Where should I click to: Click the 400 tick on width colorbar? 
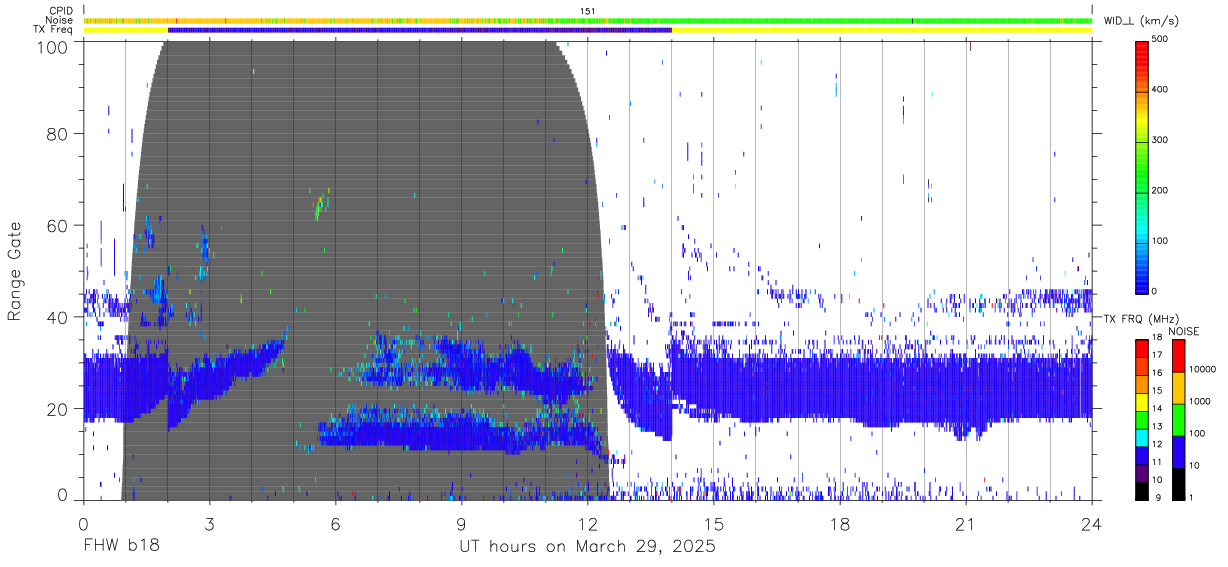click(1160, 90)
